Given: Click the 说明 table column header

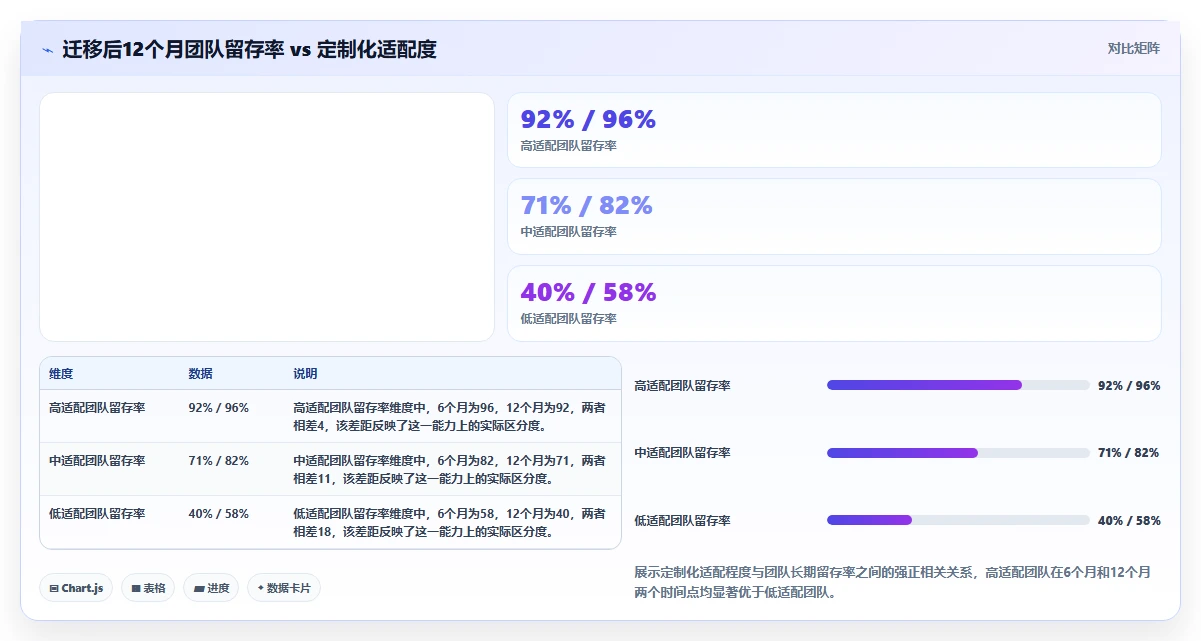Looking at the screenshot, I should coord(305,374).
